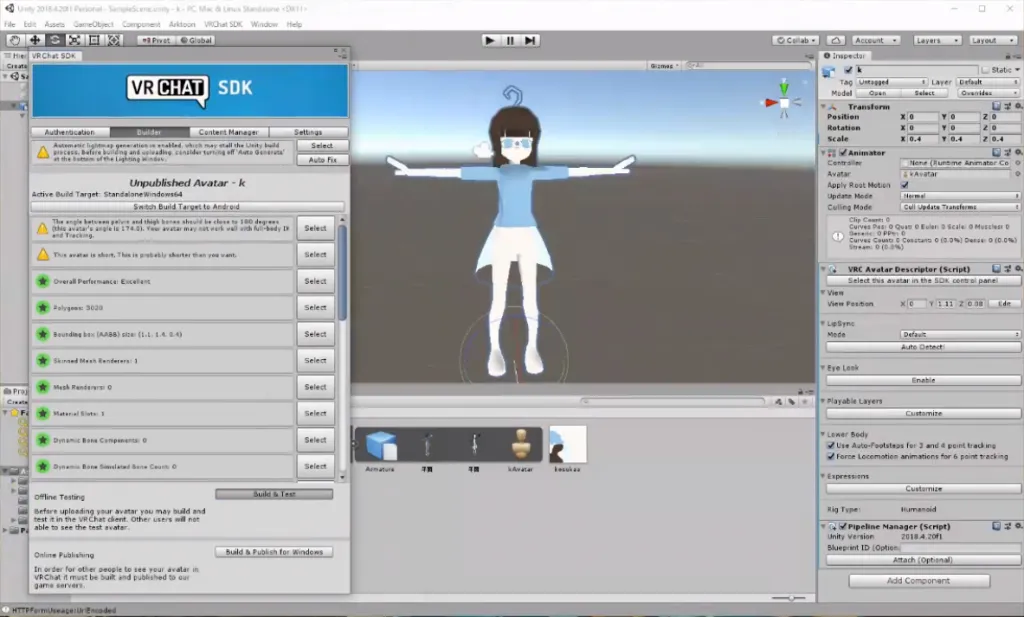1024x617 pixels.
Task: Open the Account dropdown
Action: pos(875,40)
